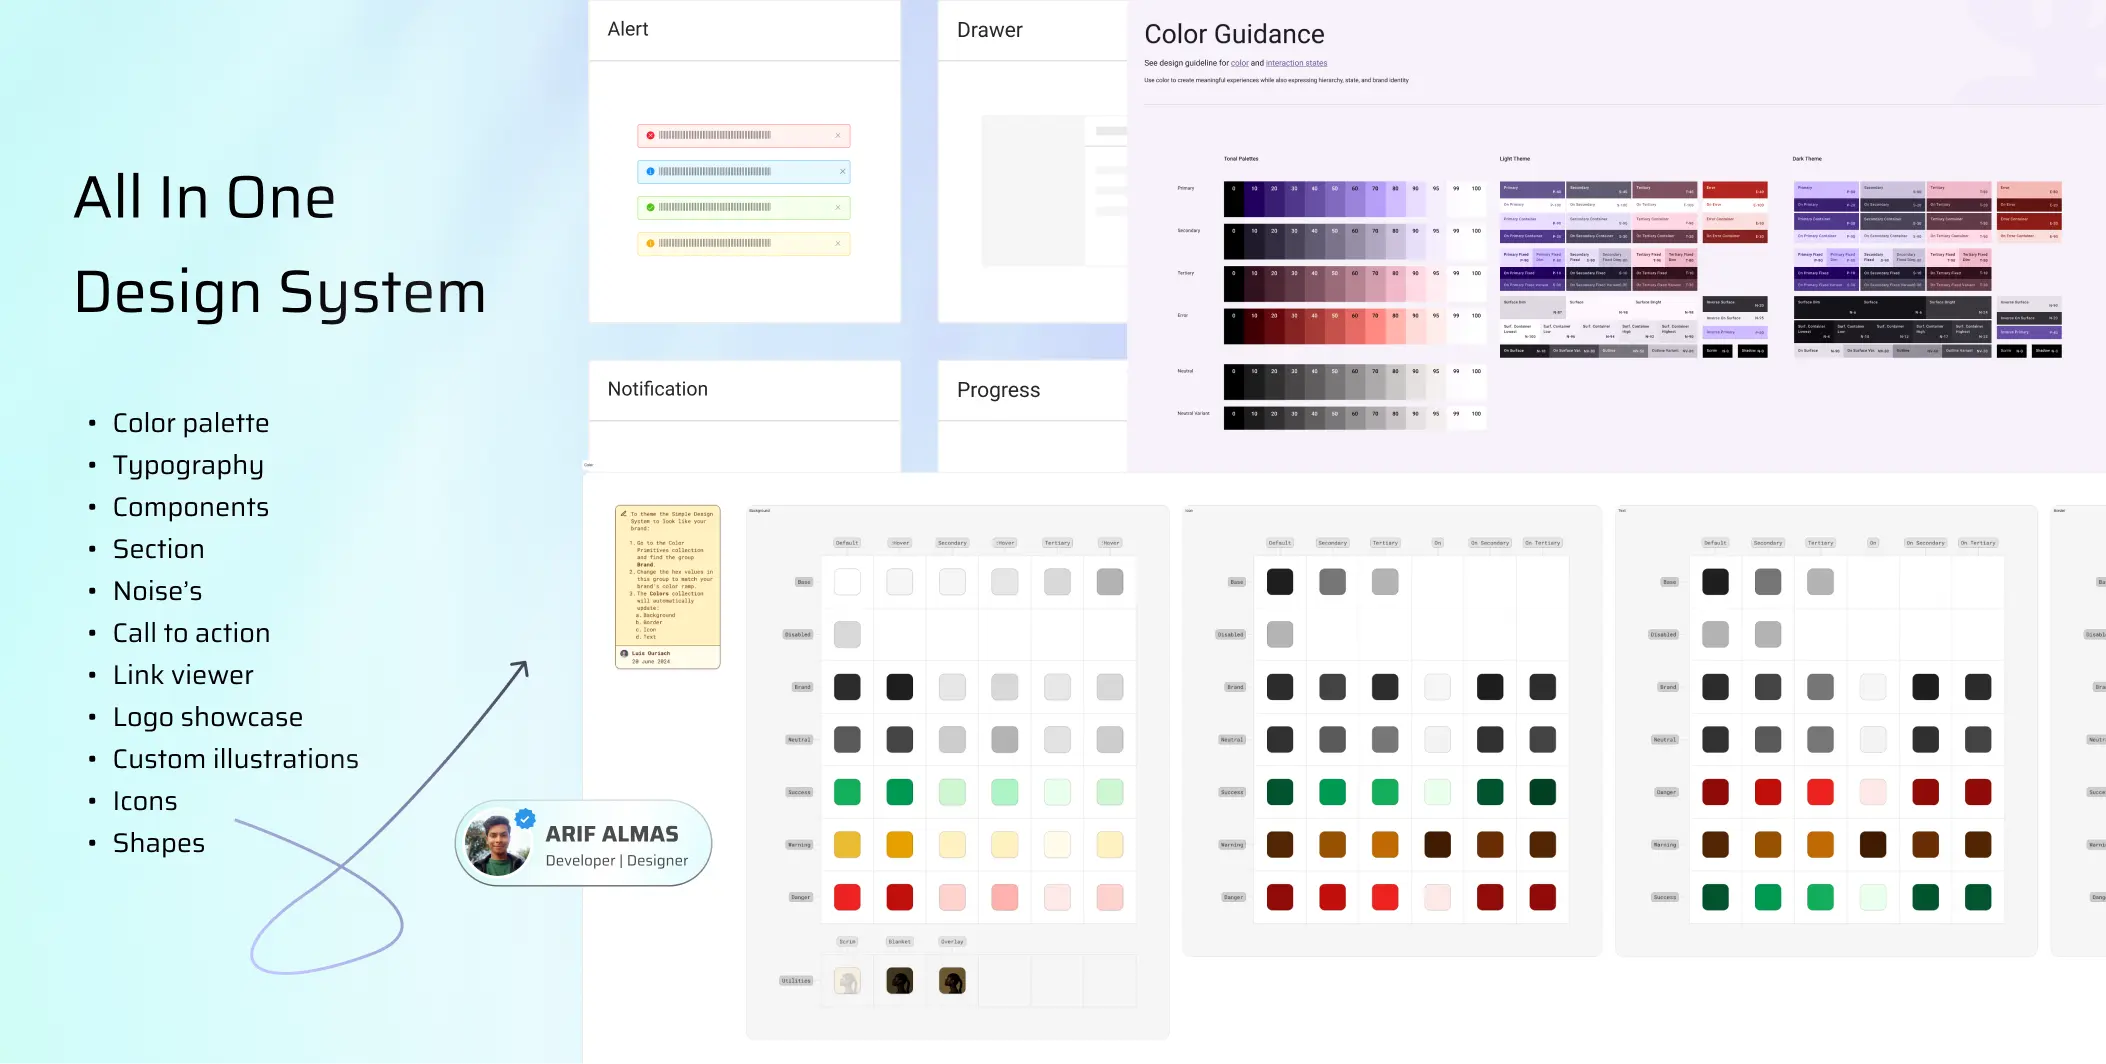The width and height of the screenshot is (2106, 1064).
Task: Click the blue info icon in the second alert
Action: coord(651,171)
